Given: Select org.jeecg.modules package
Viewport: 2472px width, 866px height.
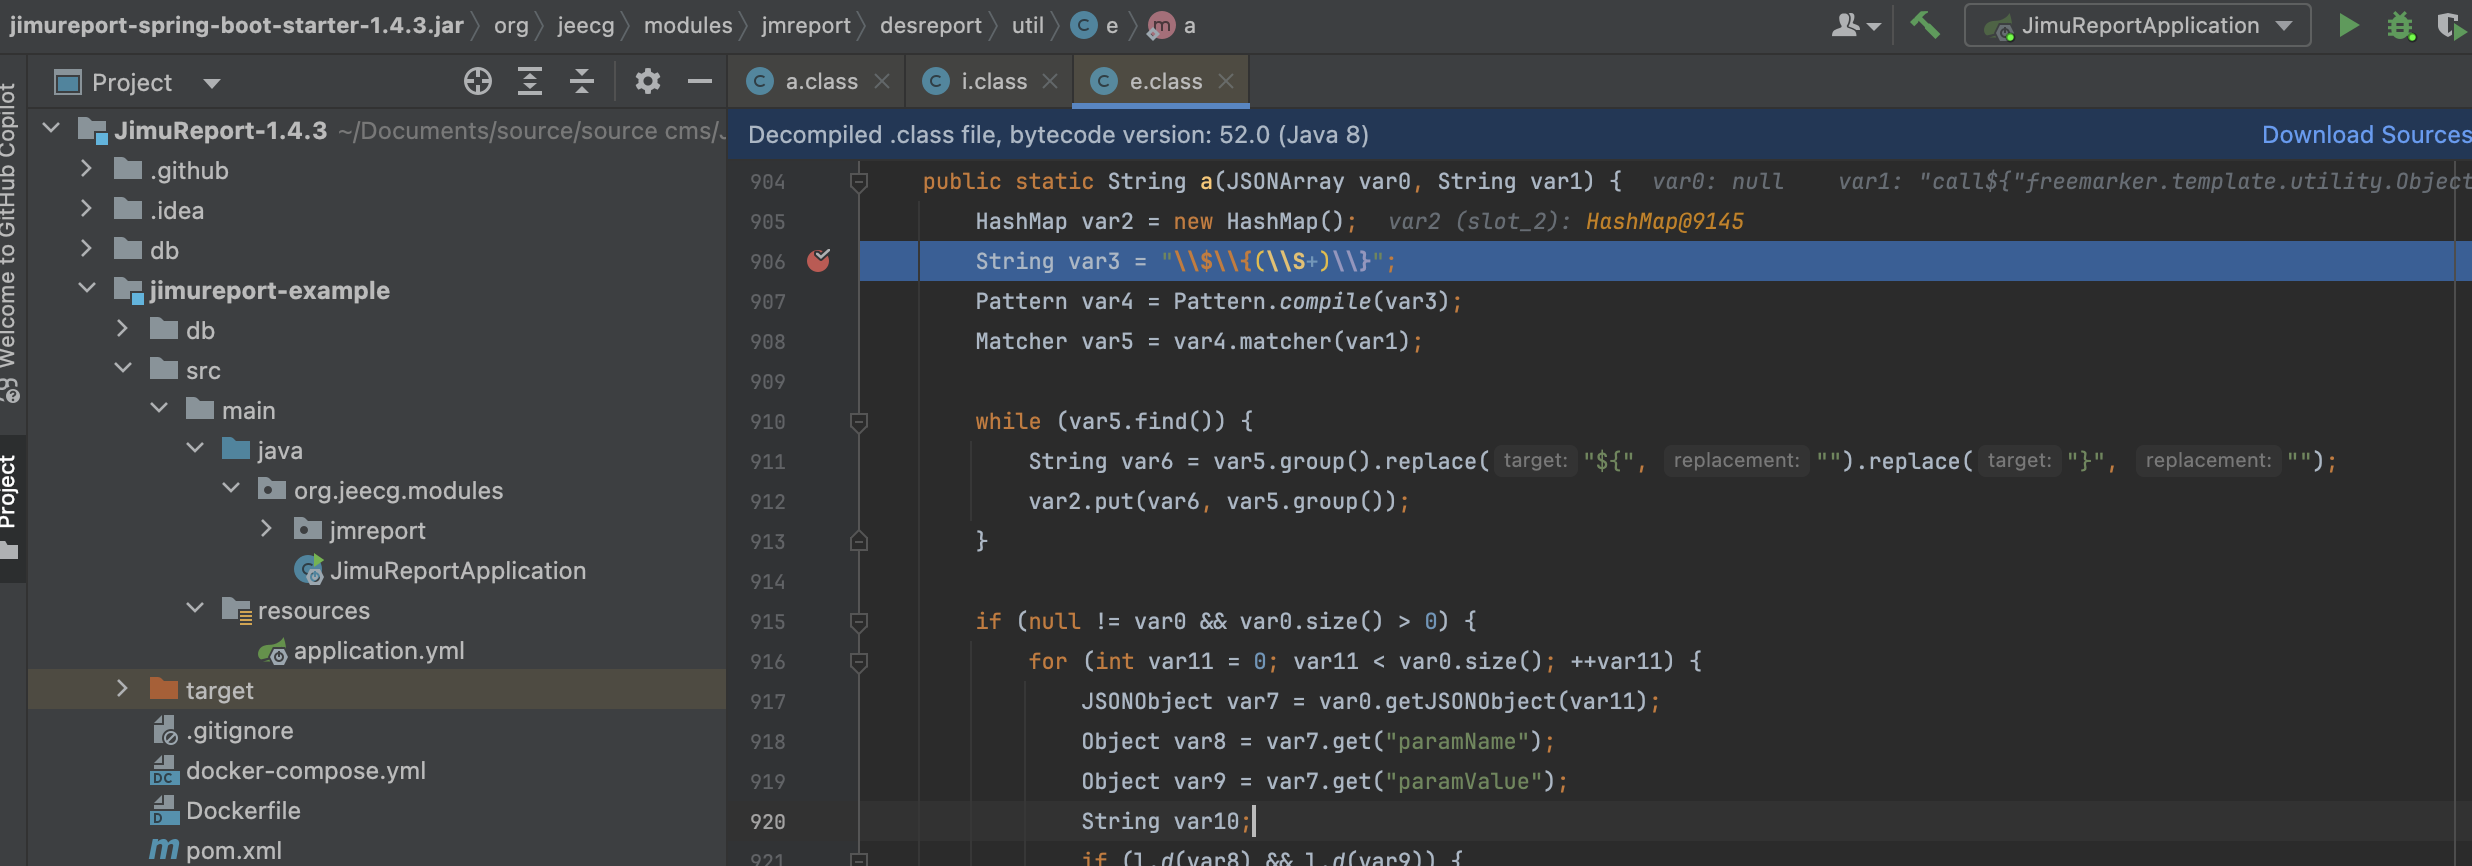Looking at the screenshot, I should tap(398, 490).
